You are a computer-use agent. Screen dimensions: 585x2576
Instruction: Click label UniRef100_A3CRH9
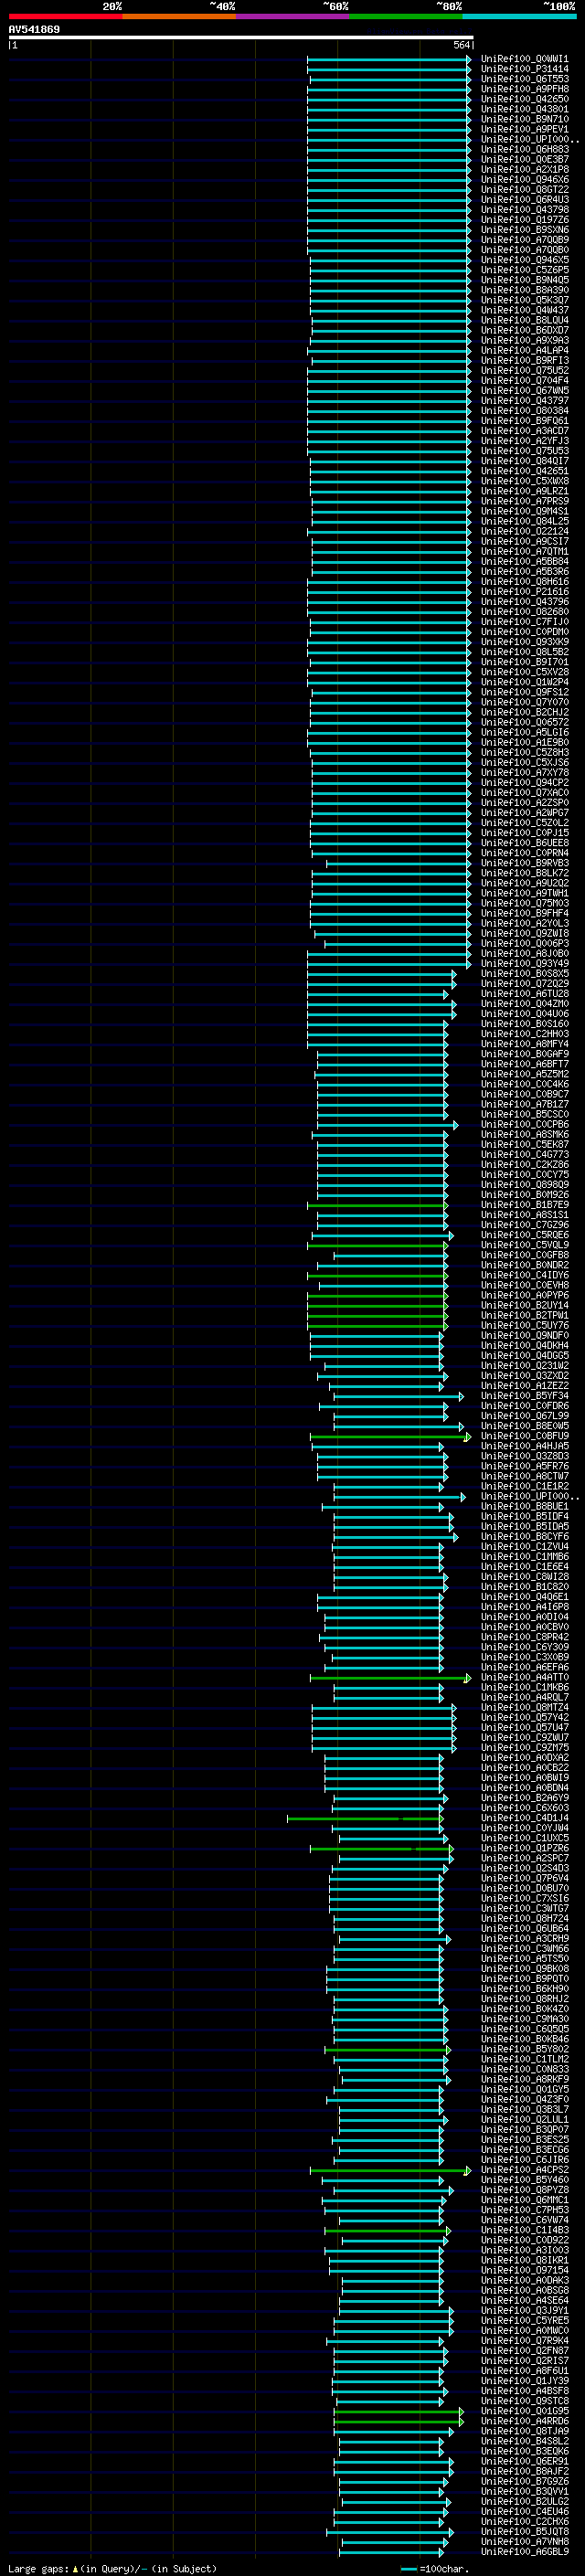[x=524, y=1938]
